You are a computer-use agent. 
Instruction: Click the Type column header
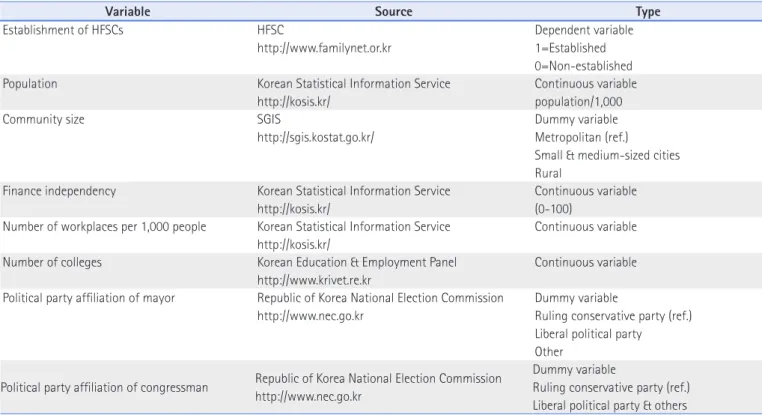tap(648, 11)
